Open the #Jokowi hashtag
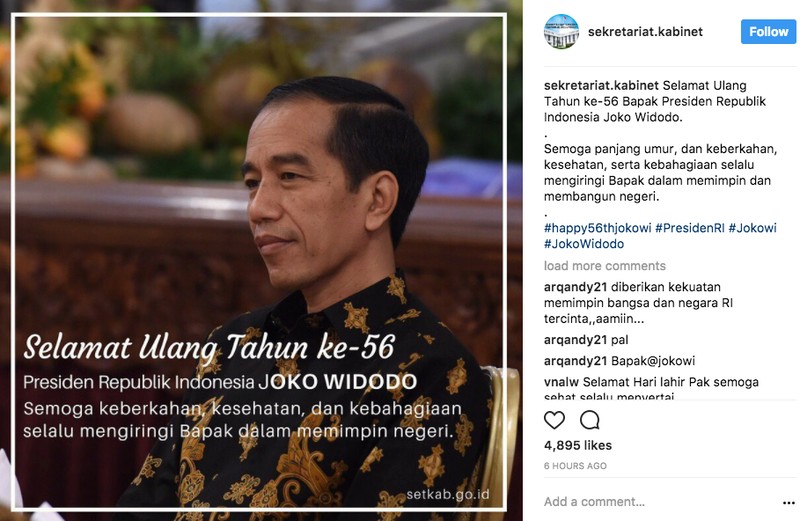Viewport: 800px width, 521px height. click(x=753, y=228)
